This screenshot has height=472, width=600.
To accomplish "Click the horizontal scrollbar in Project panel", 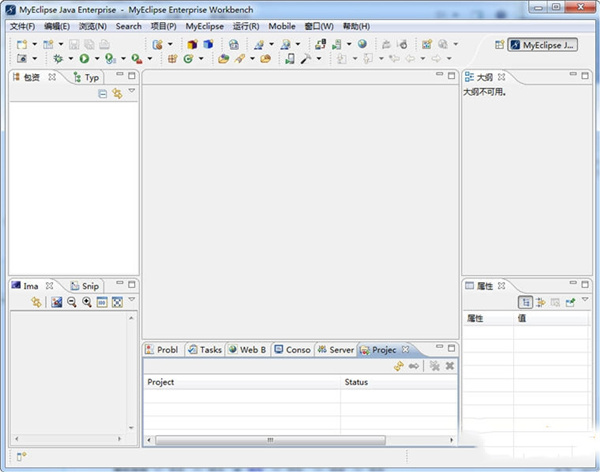I will [x=271, y=440].
